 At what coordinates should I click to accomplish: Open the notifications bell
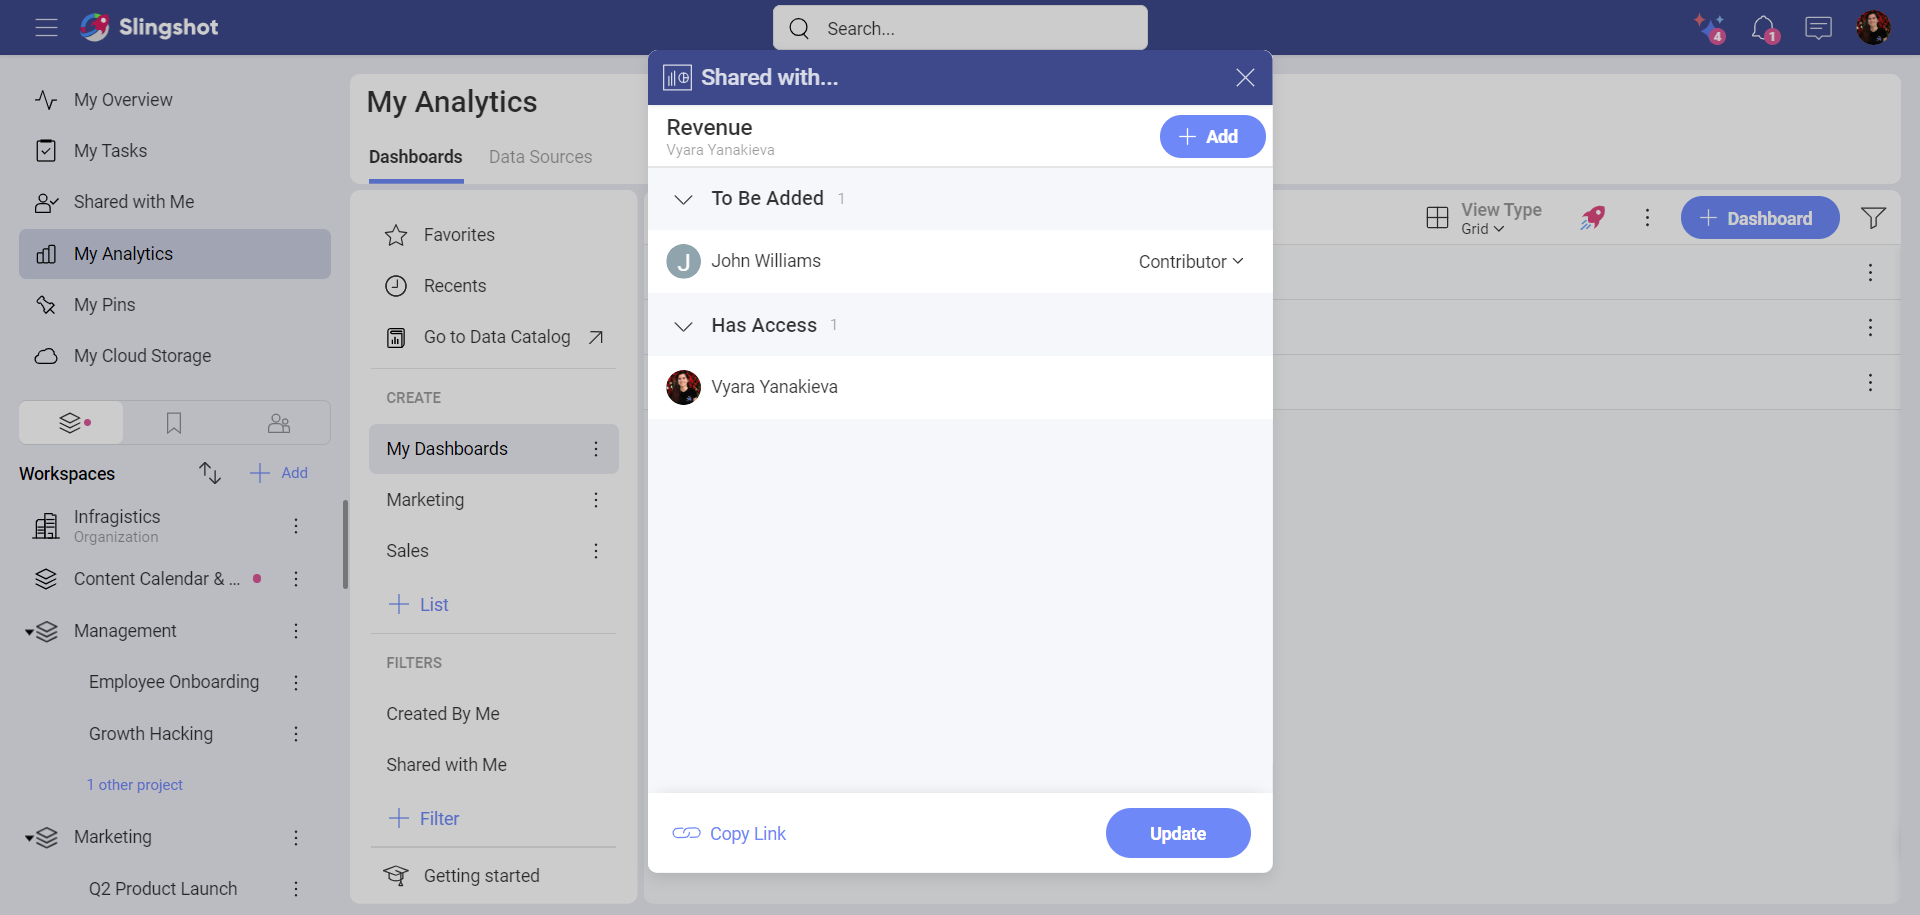[1764, 28]
